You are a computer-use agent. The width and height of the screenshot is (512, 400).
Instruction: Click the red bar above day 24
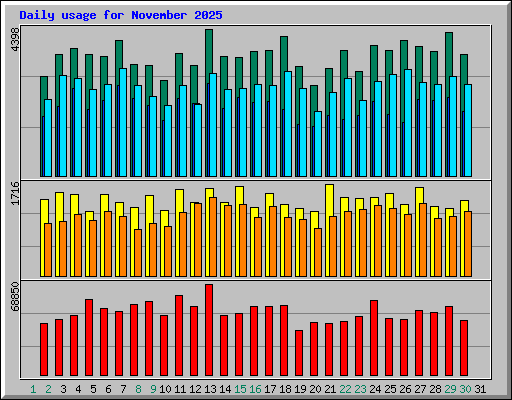coord(374,338)
